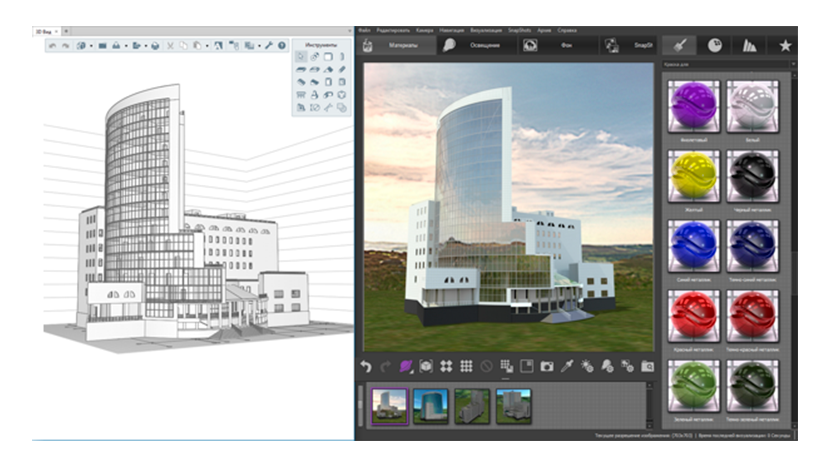
Task: Open the Файл menu in the render window
Action: click(x=365, y=31)
